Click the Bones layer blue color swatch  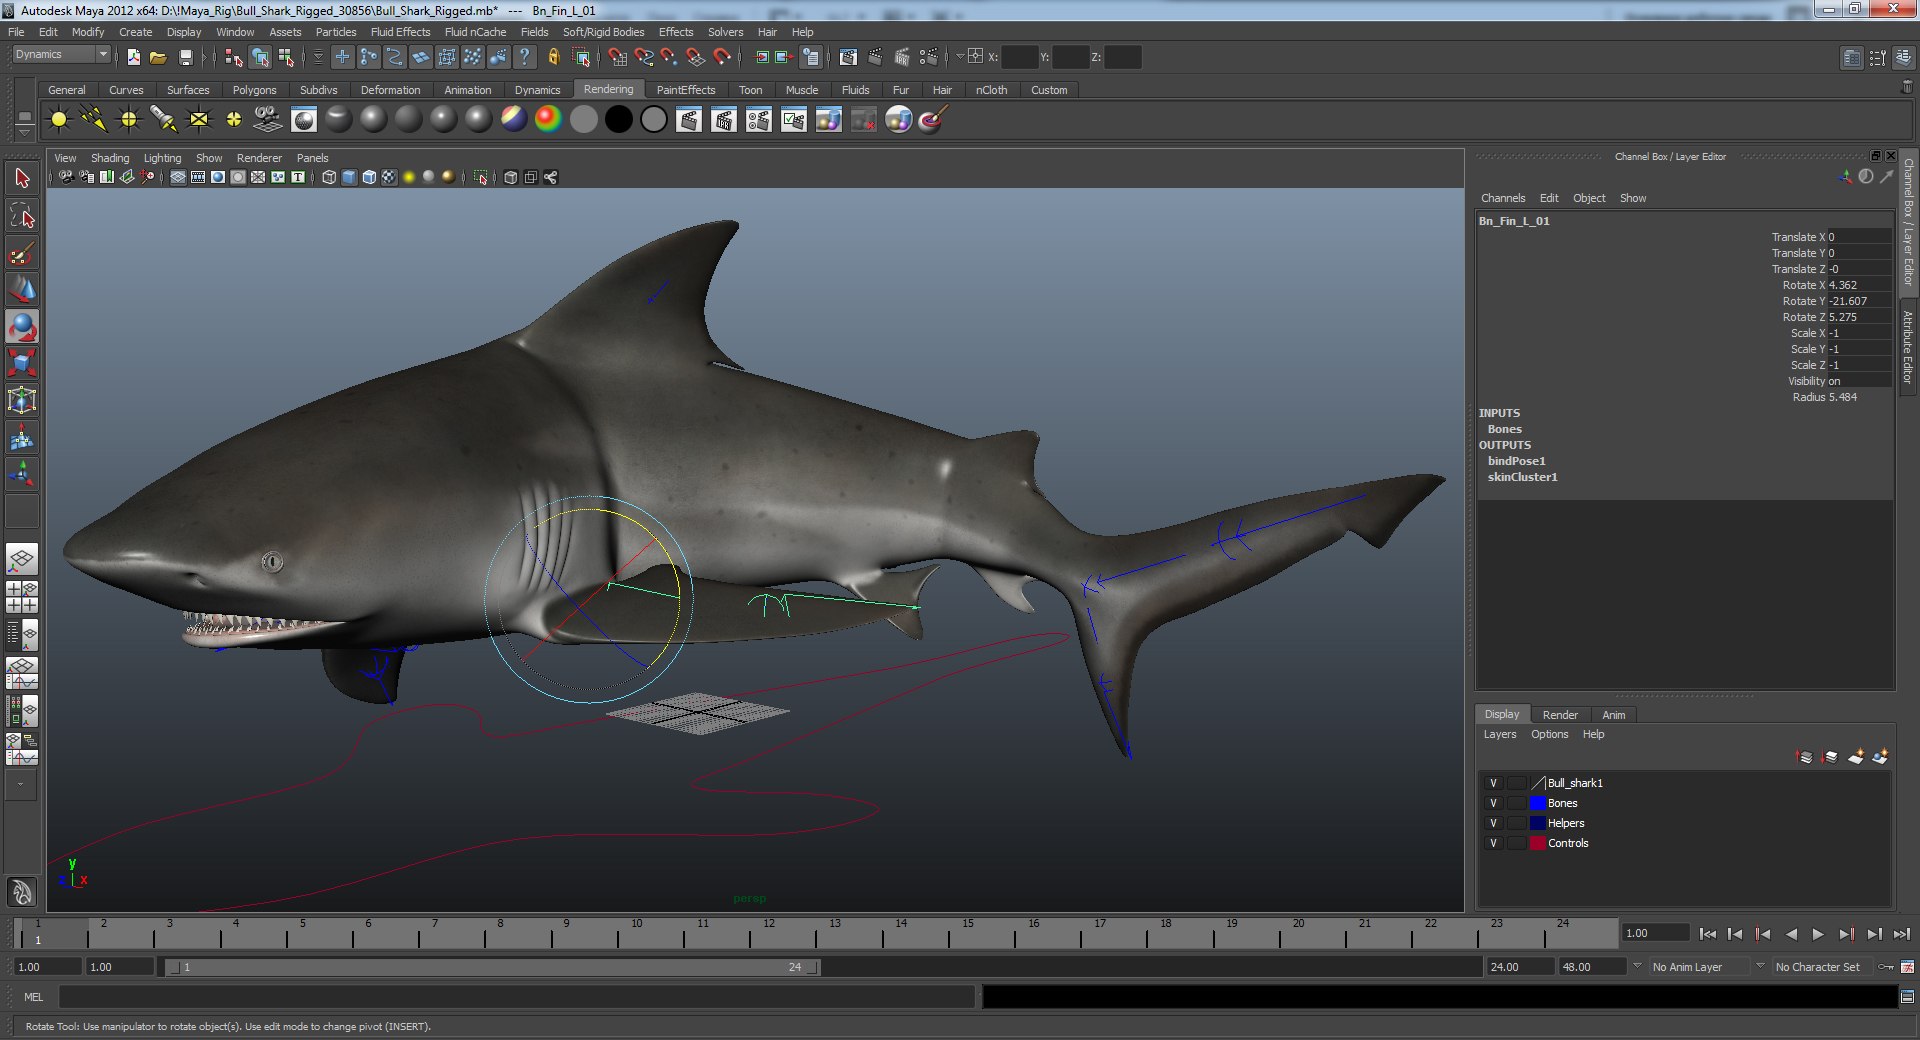point(1538,803)
